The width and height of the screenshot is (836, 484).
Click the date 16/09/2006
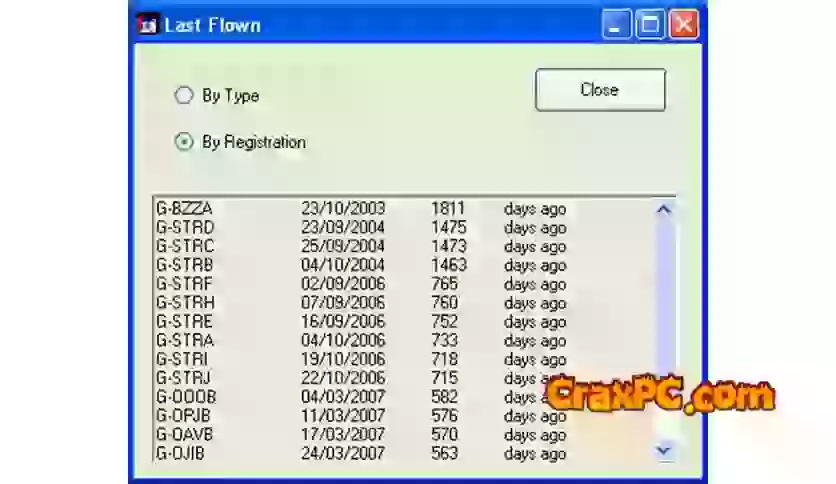(343, 321)
